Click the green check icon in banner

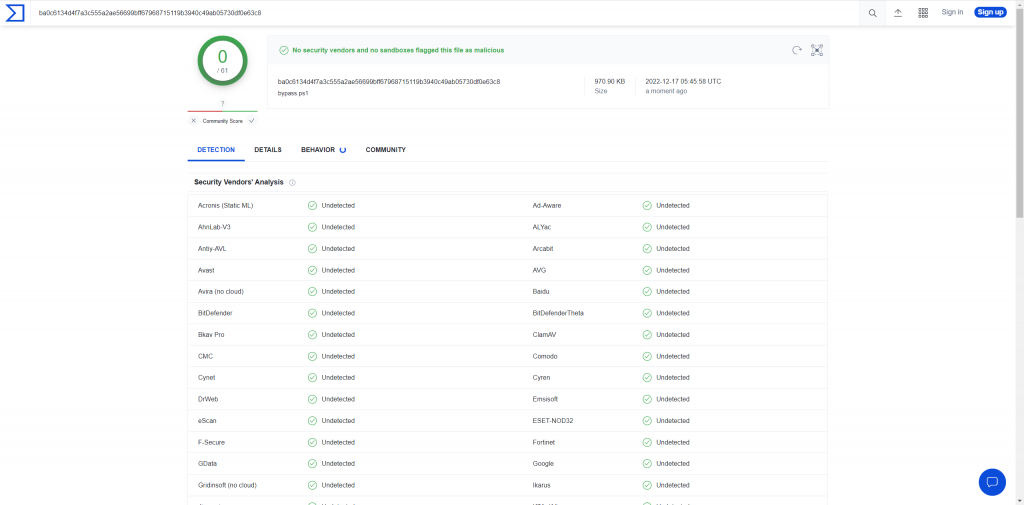click(283, 50)
